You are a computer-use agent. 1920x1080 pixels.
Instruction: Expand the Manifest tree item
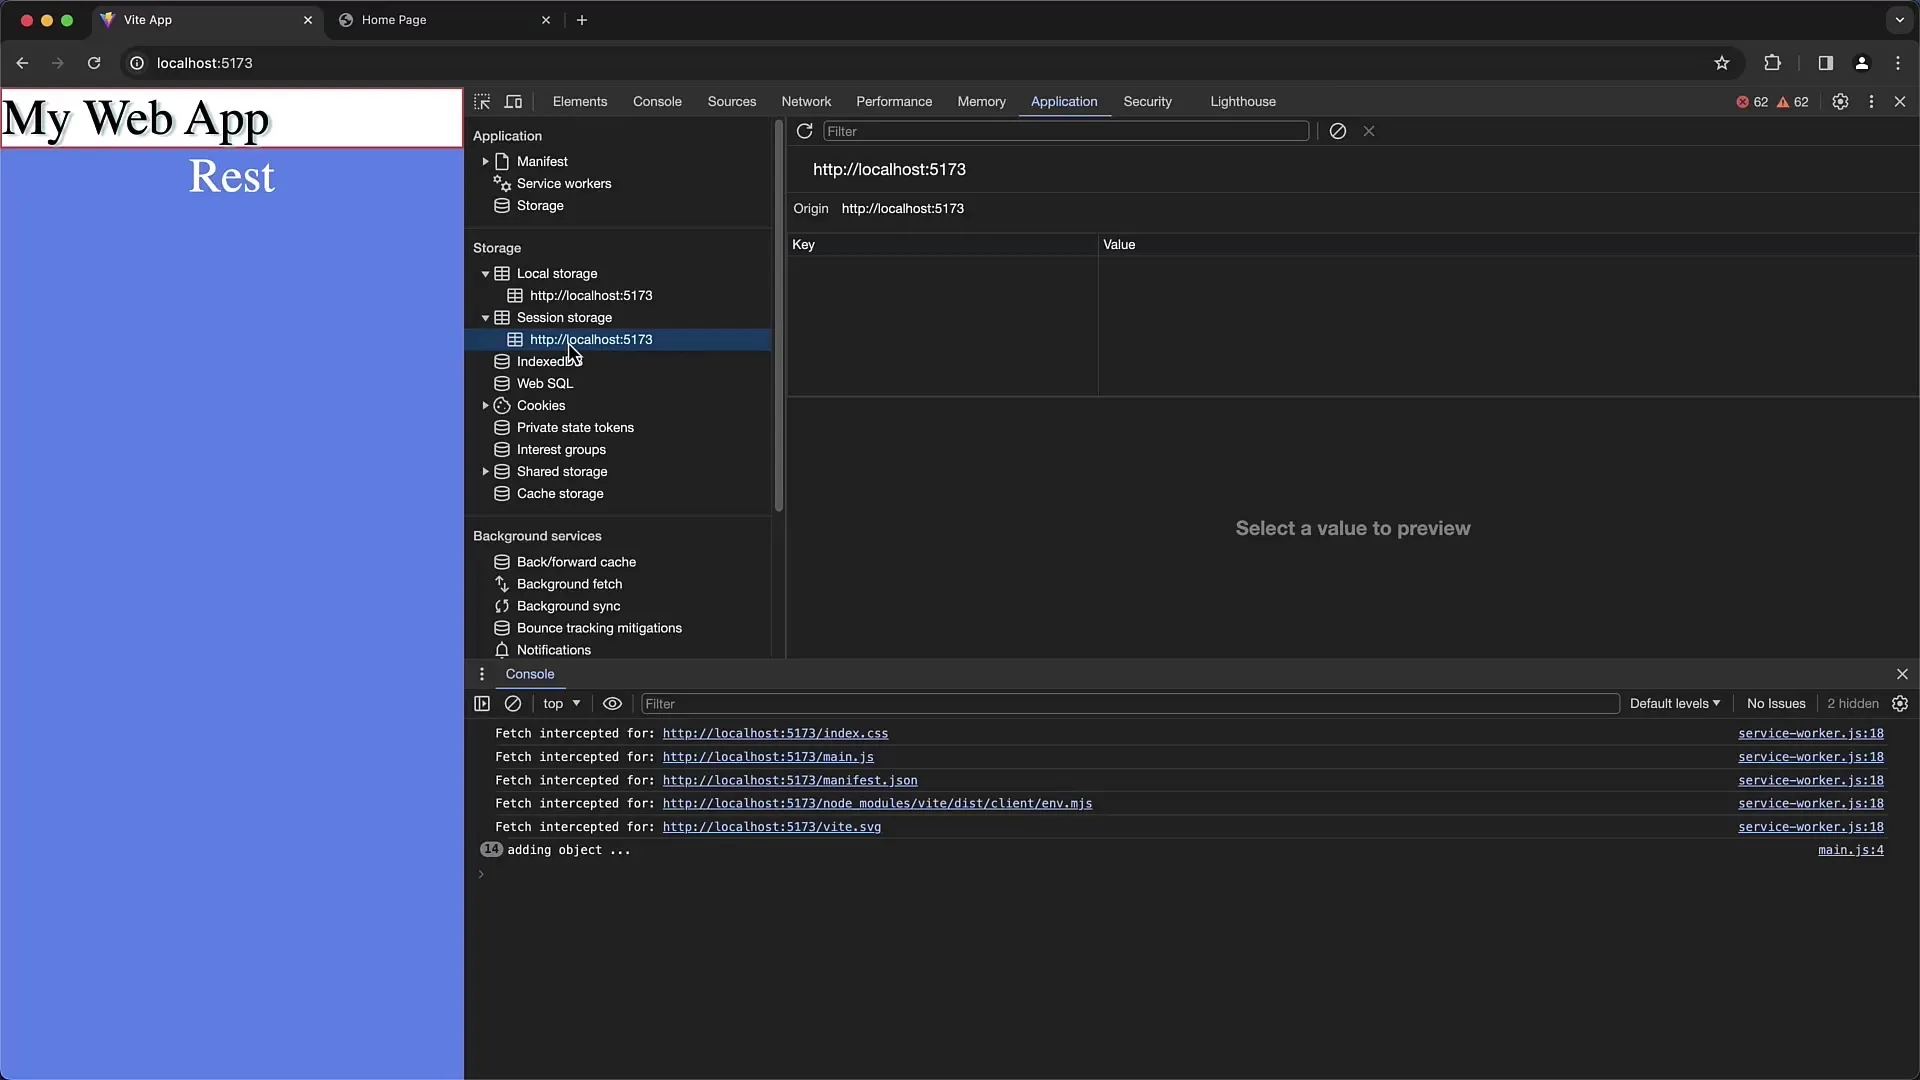[x=486, y=162]
